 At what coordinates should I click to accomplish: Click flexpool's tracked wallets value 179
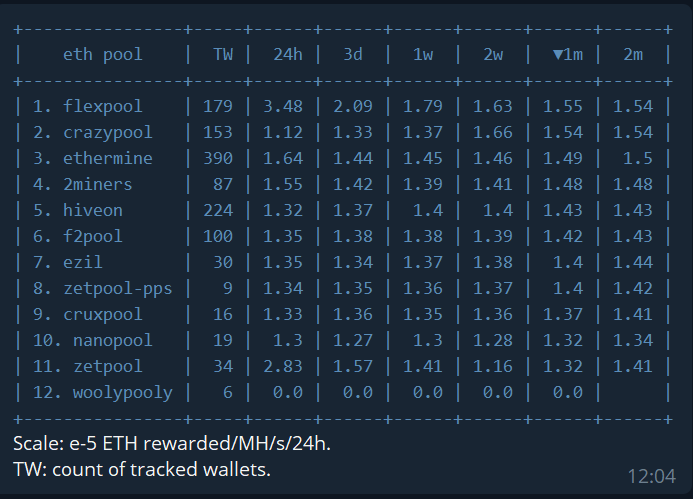[218, 107]
